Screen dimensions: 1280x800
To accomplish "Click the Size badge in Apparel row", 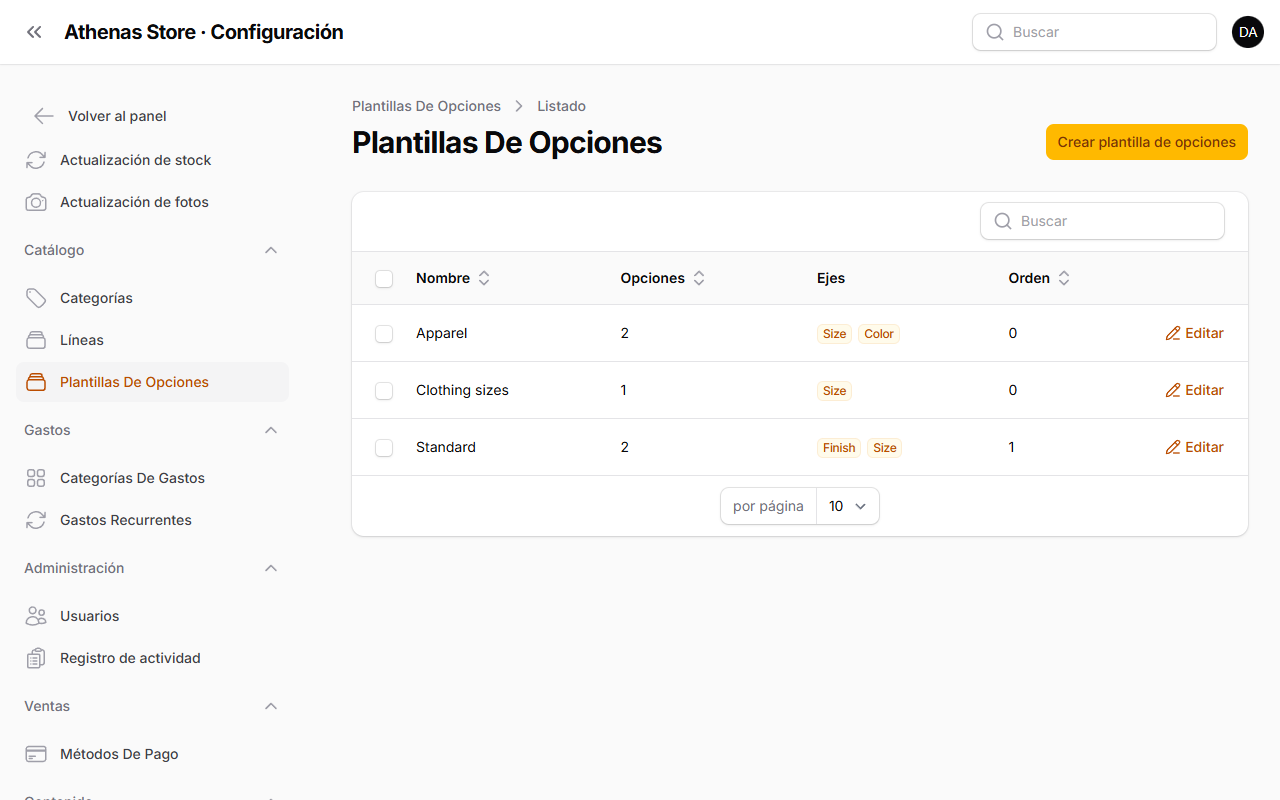I will tap(834, 334).
